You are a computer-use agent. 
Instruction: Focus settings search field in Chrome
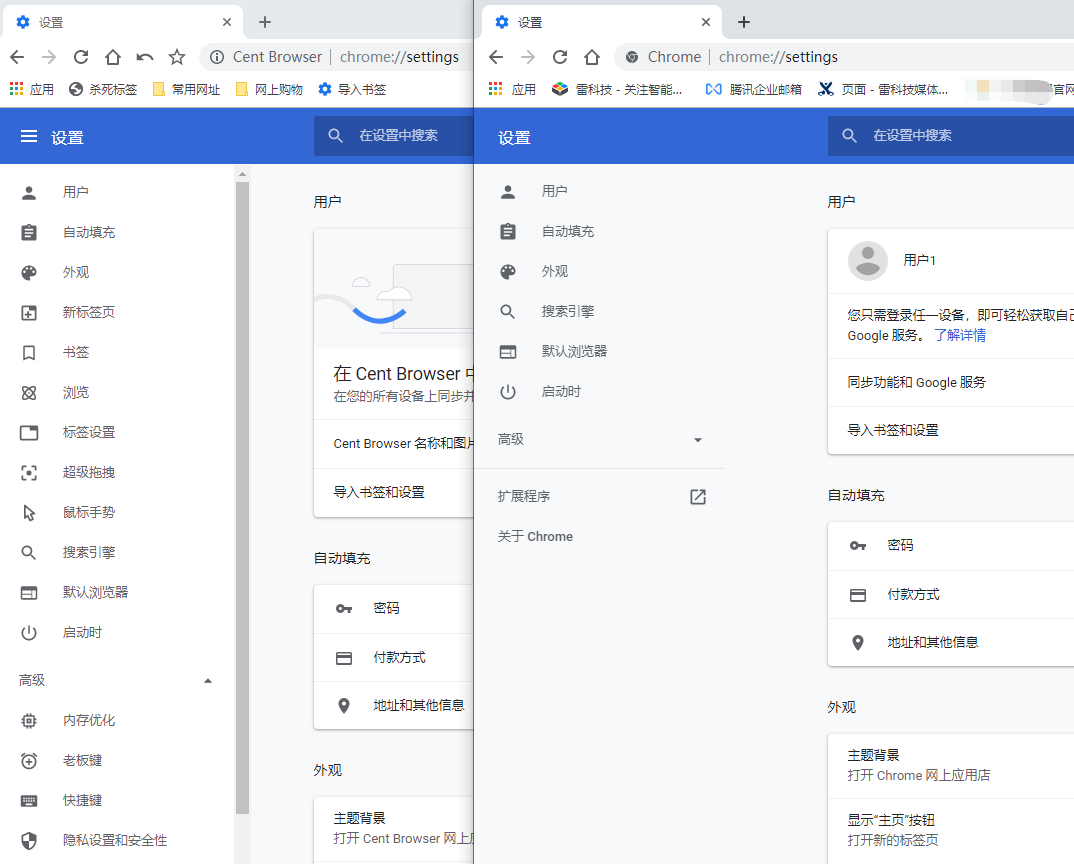click(951, 136)
